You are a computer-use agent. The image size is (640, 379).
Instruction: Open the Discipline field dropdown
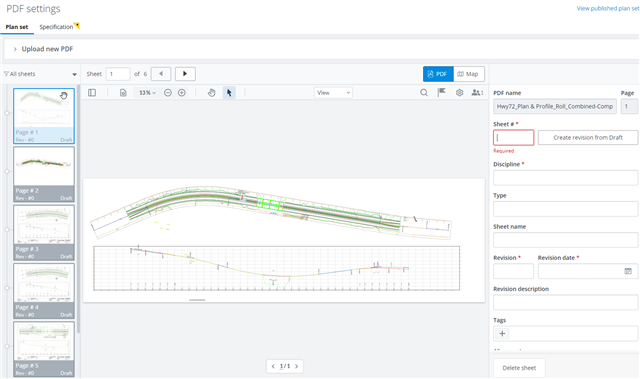click(x=565, y=178)
